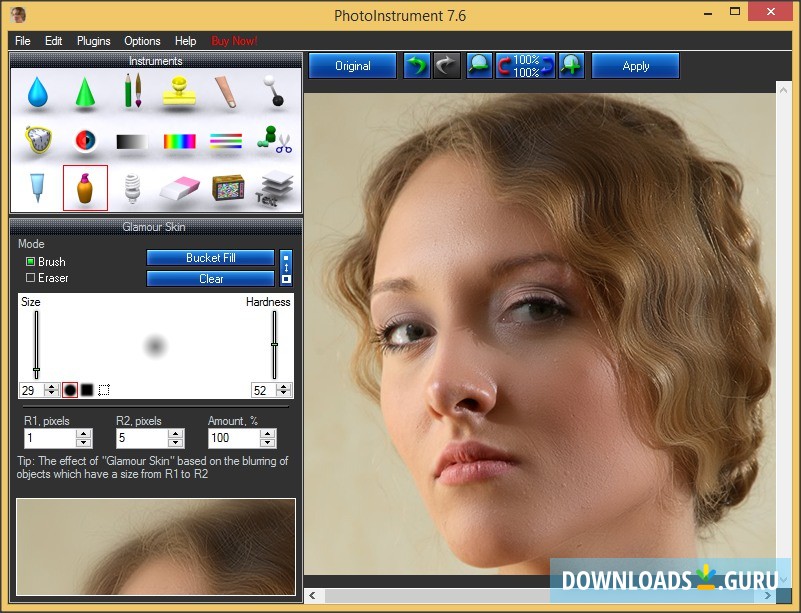
Task: Click the Apply button
Action: point(635,66)
